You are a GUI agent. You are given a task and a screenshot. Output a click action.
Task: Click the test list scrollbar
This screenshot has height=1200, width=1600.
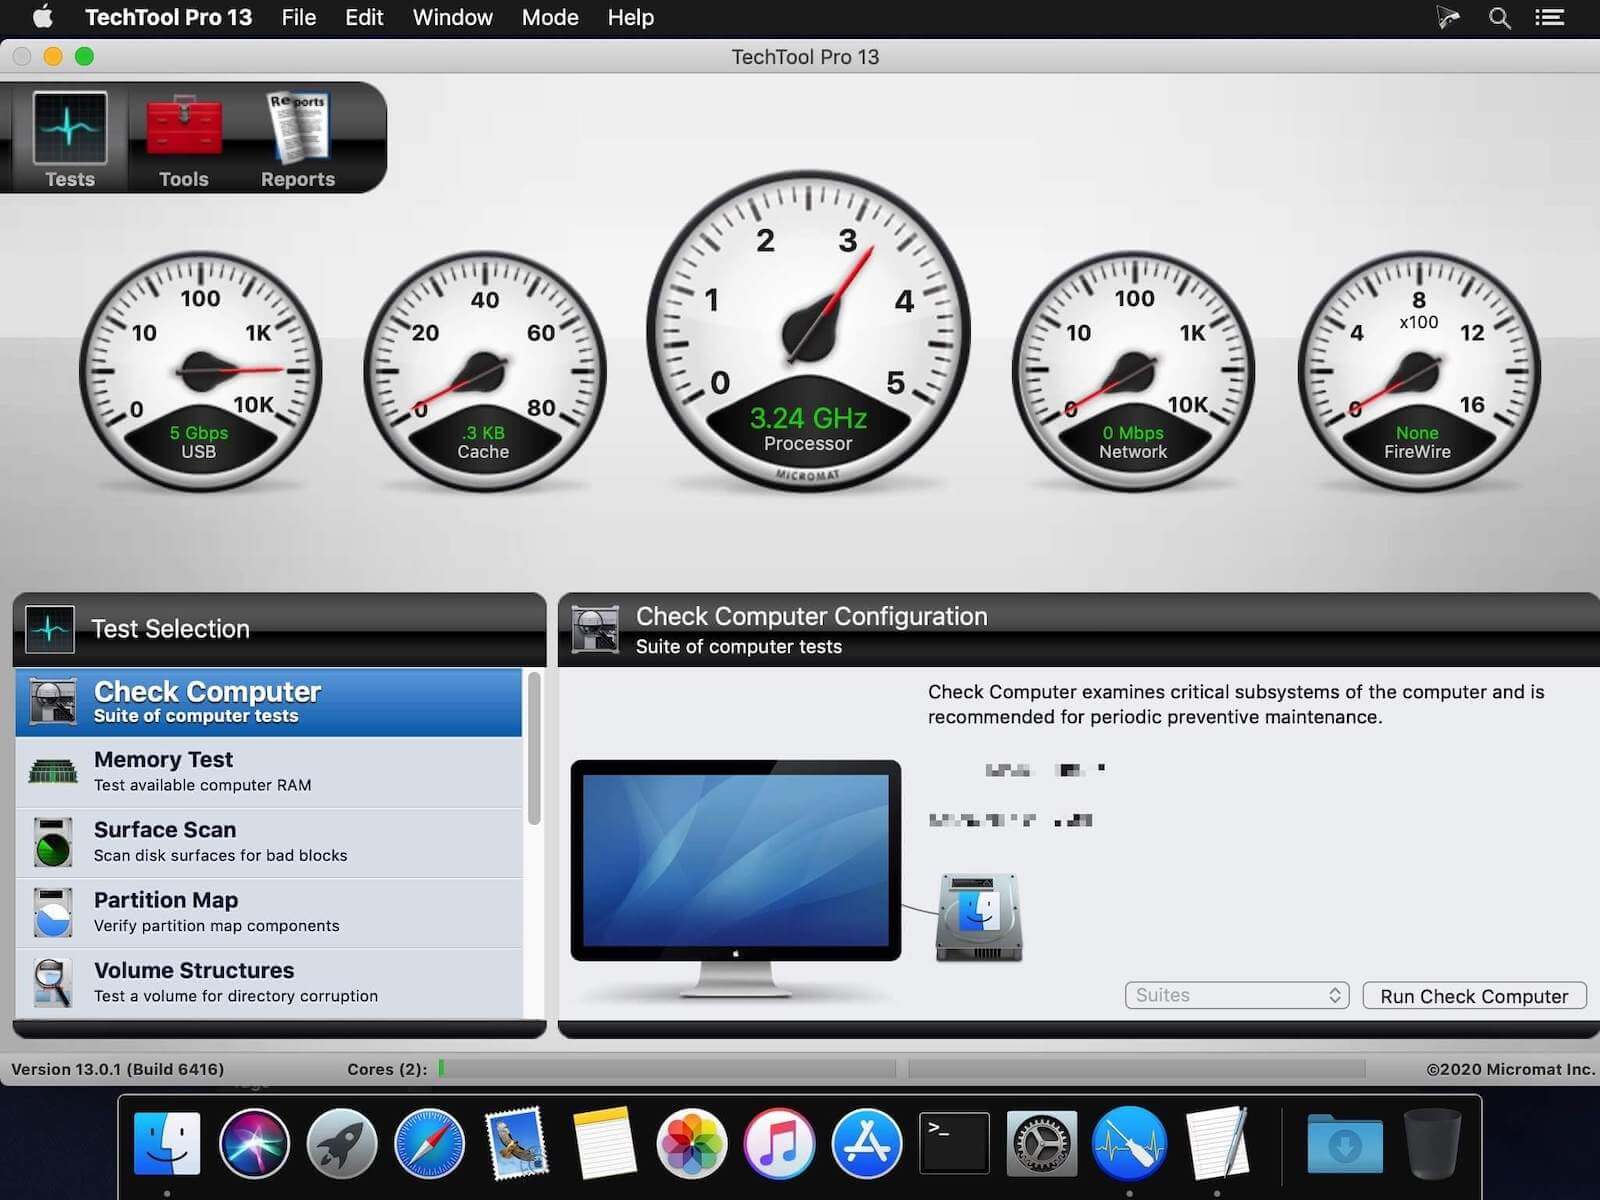(534, 748)
